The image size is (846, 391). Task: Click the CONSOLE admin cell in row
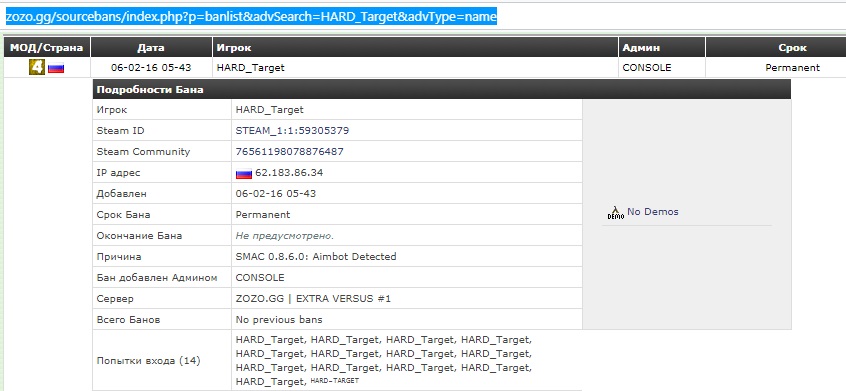point(661,67)
